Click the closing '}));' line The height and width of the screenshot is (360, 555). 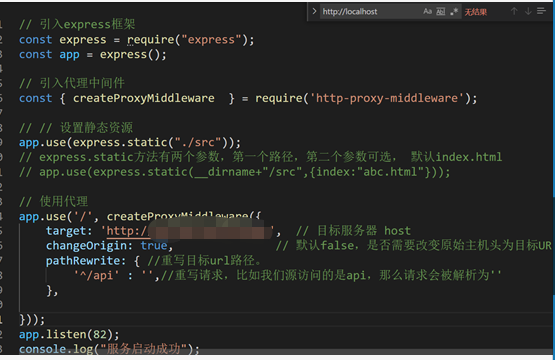32,320
